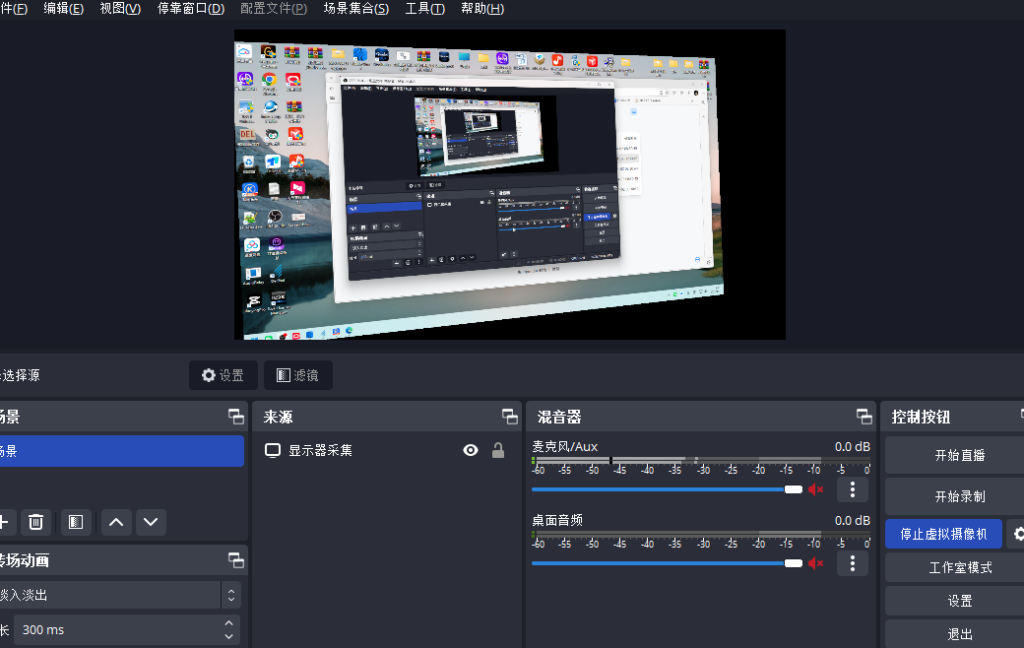This screenshot has height=648, width=1024.
Task: Toggle visibility of 显示器采集 source
Action: tap(470, 450)
